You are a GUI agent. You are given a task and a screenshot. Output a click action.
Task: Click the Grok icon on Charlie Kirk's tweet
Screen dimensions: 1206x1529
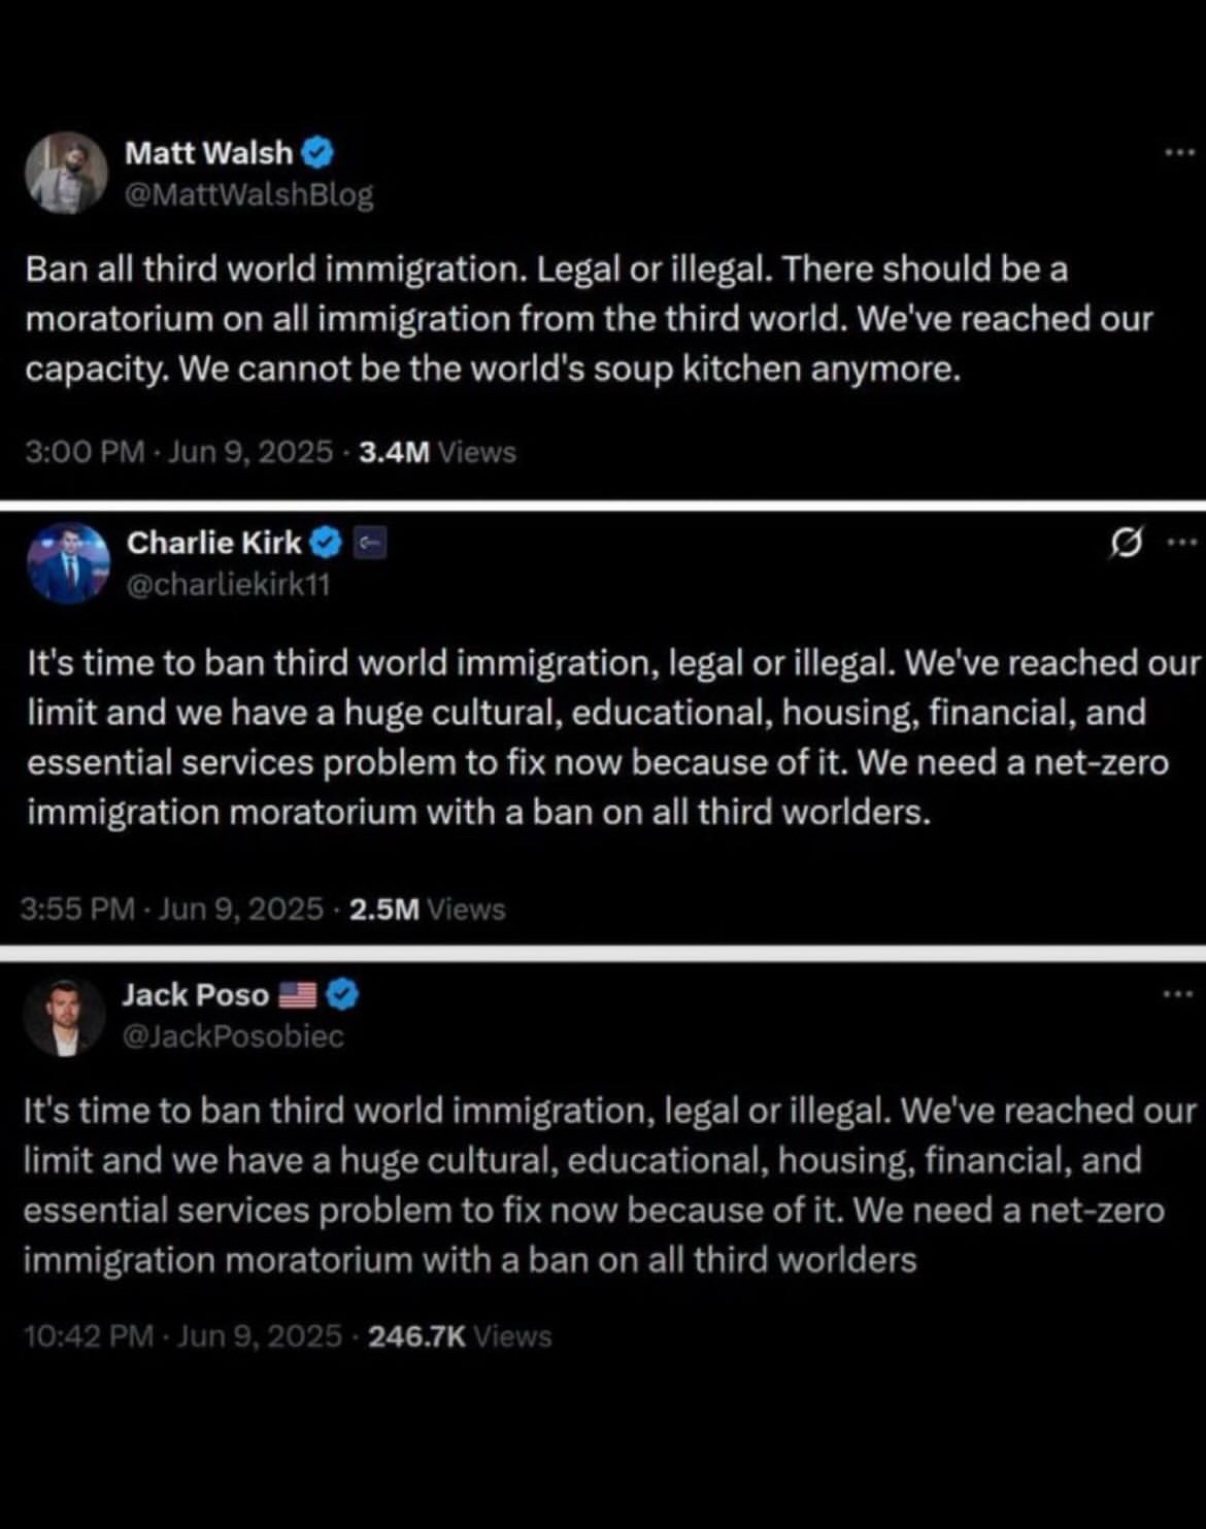1126,543
